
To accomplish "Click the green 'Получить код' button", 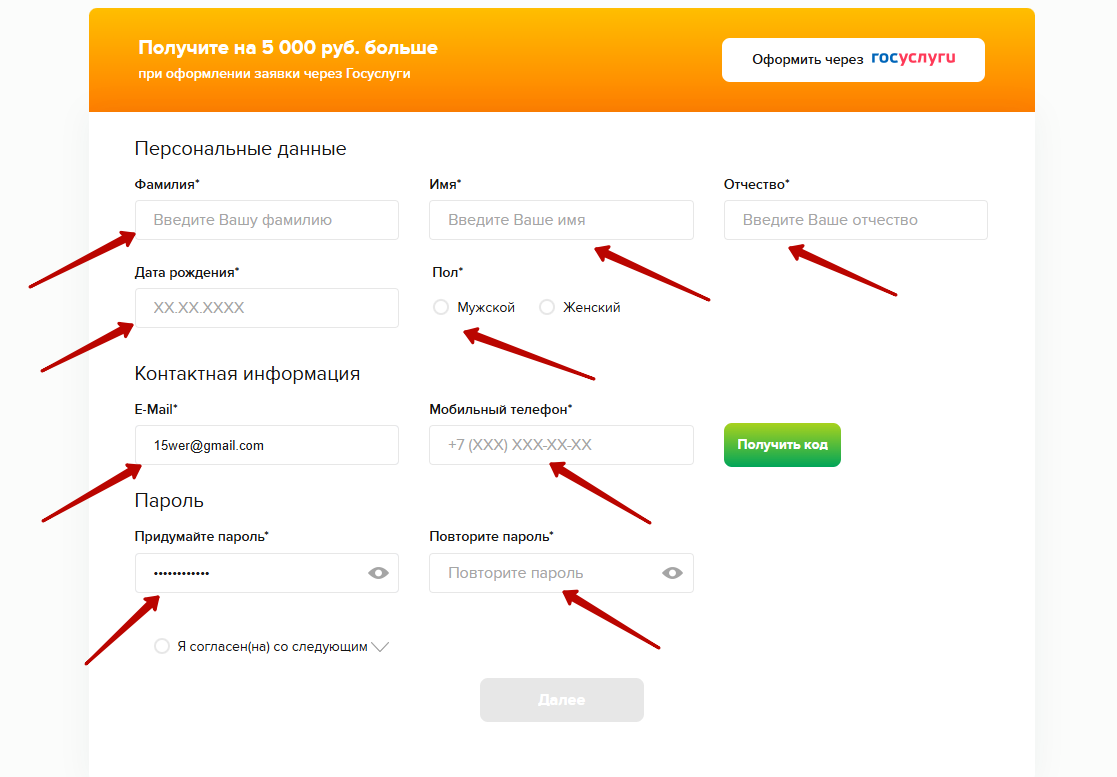I will pyautogui.click(x=782, y=445).
